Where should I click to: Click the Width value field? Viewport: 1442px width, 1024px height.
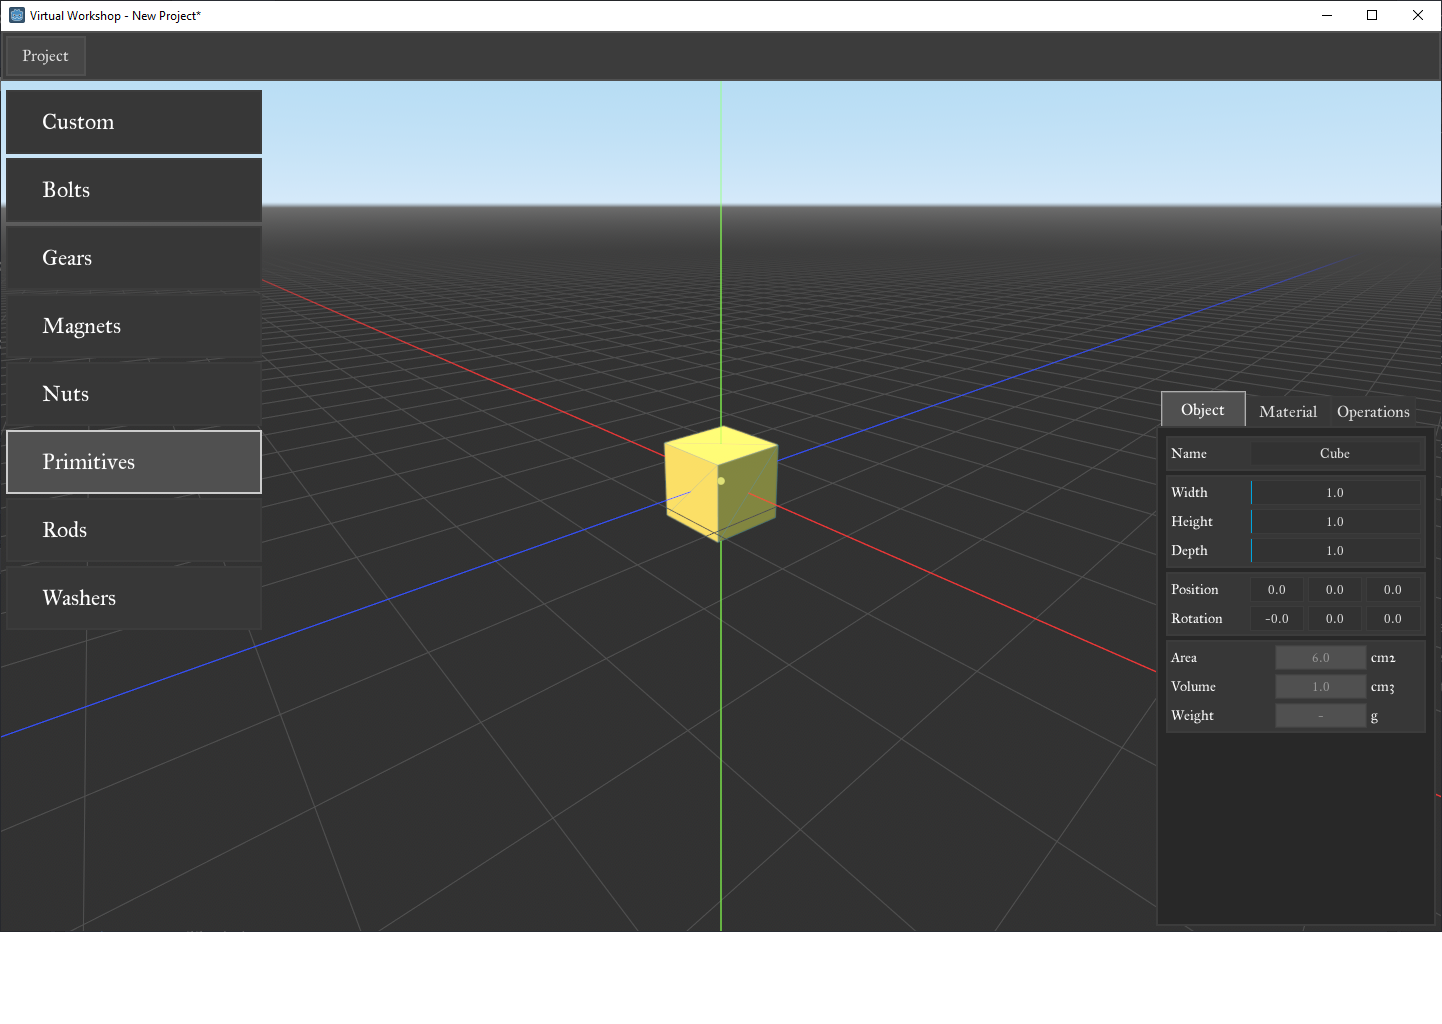[1335, 493]
